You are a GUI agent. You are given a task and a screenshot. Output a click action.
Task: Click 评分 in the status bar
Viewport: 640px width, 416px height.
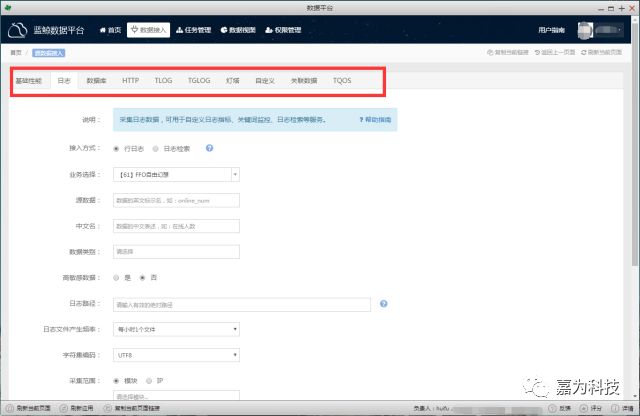(591, 408)
